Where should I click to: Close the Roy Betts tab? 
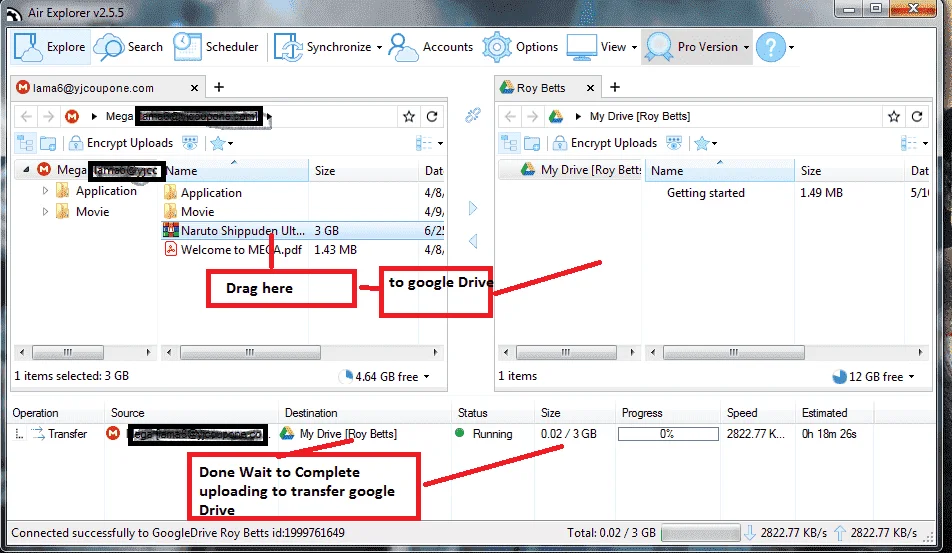point(590,88)
